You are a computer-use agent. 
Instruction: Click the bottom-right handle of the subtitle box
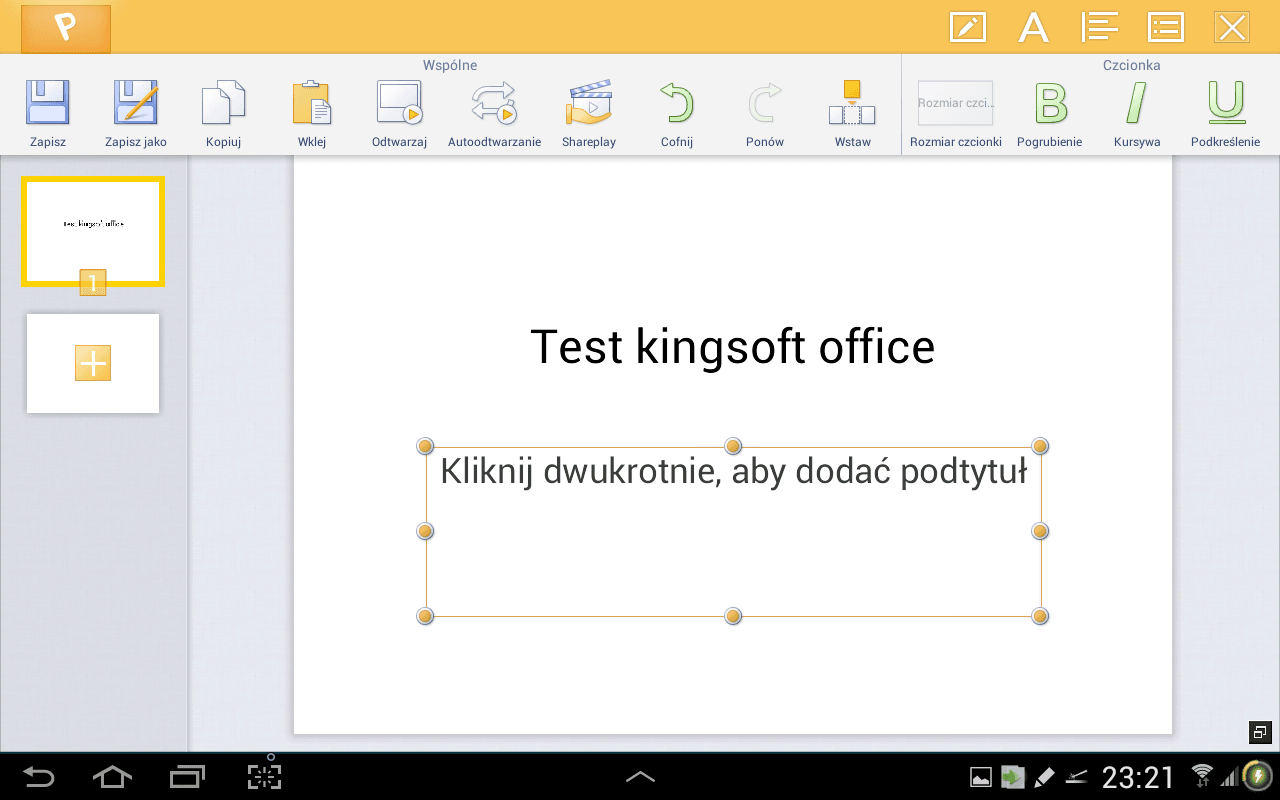[x=1040, y=616]
